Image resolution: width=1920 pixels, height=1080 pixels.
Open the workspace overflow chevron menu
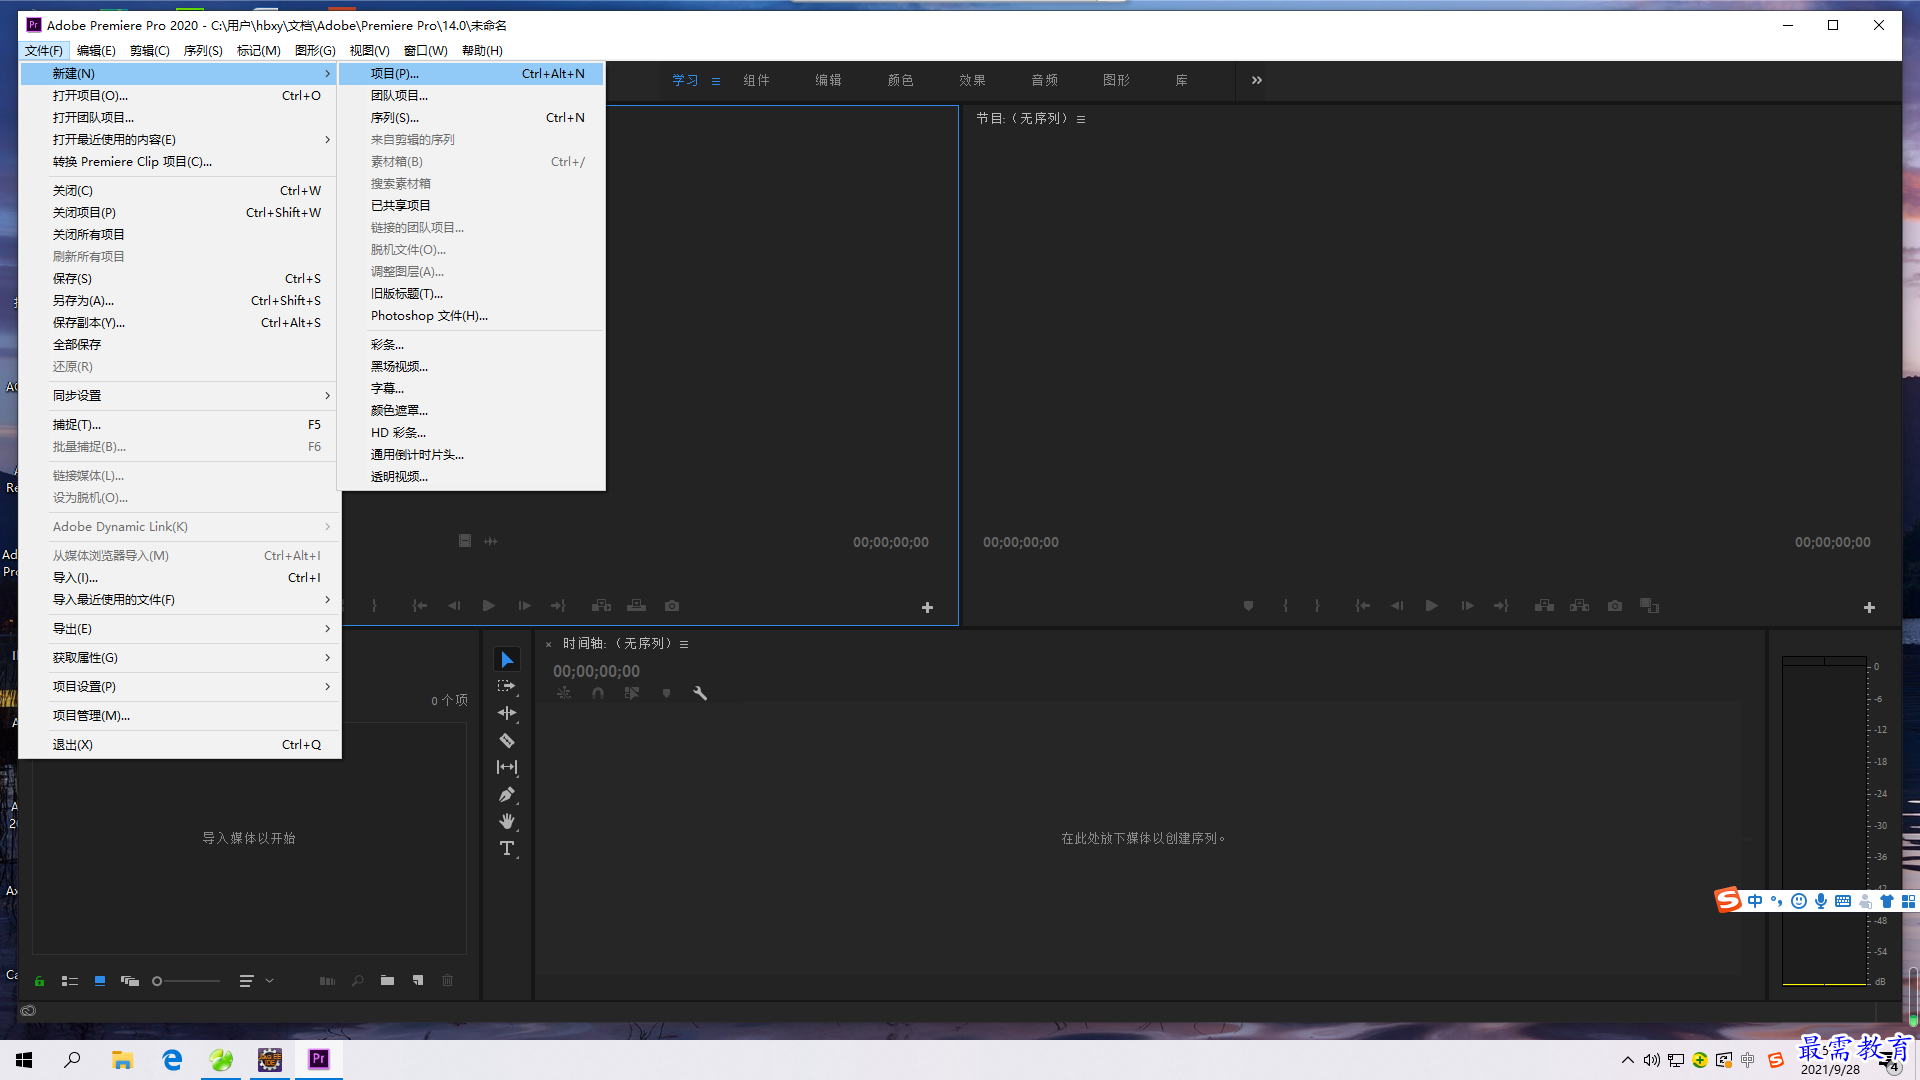coord(1257,80)
